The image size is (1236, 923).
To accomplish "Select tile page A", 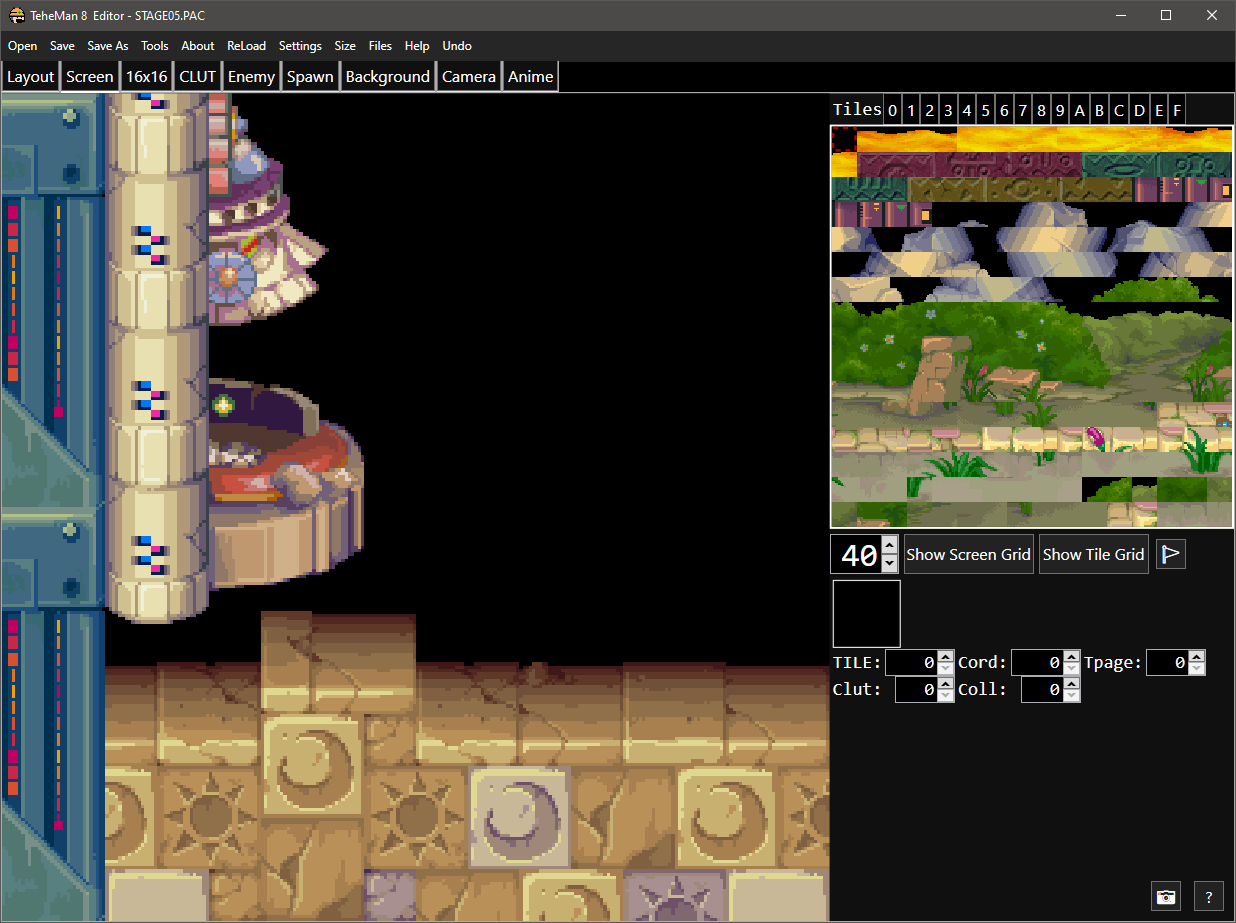I will coord(1080,110).
